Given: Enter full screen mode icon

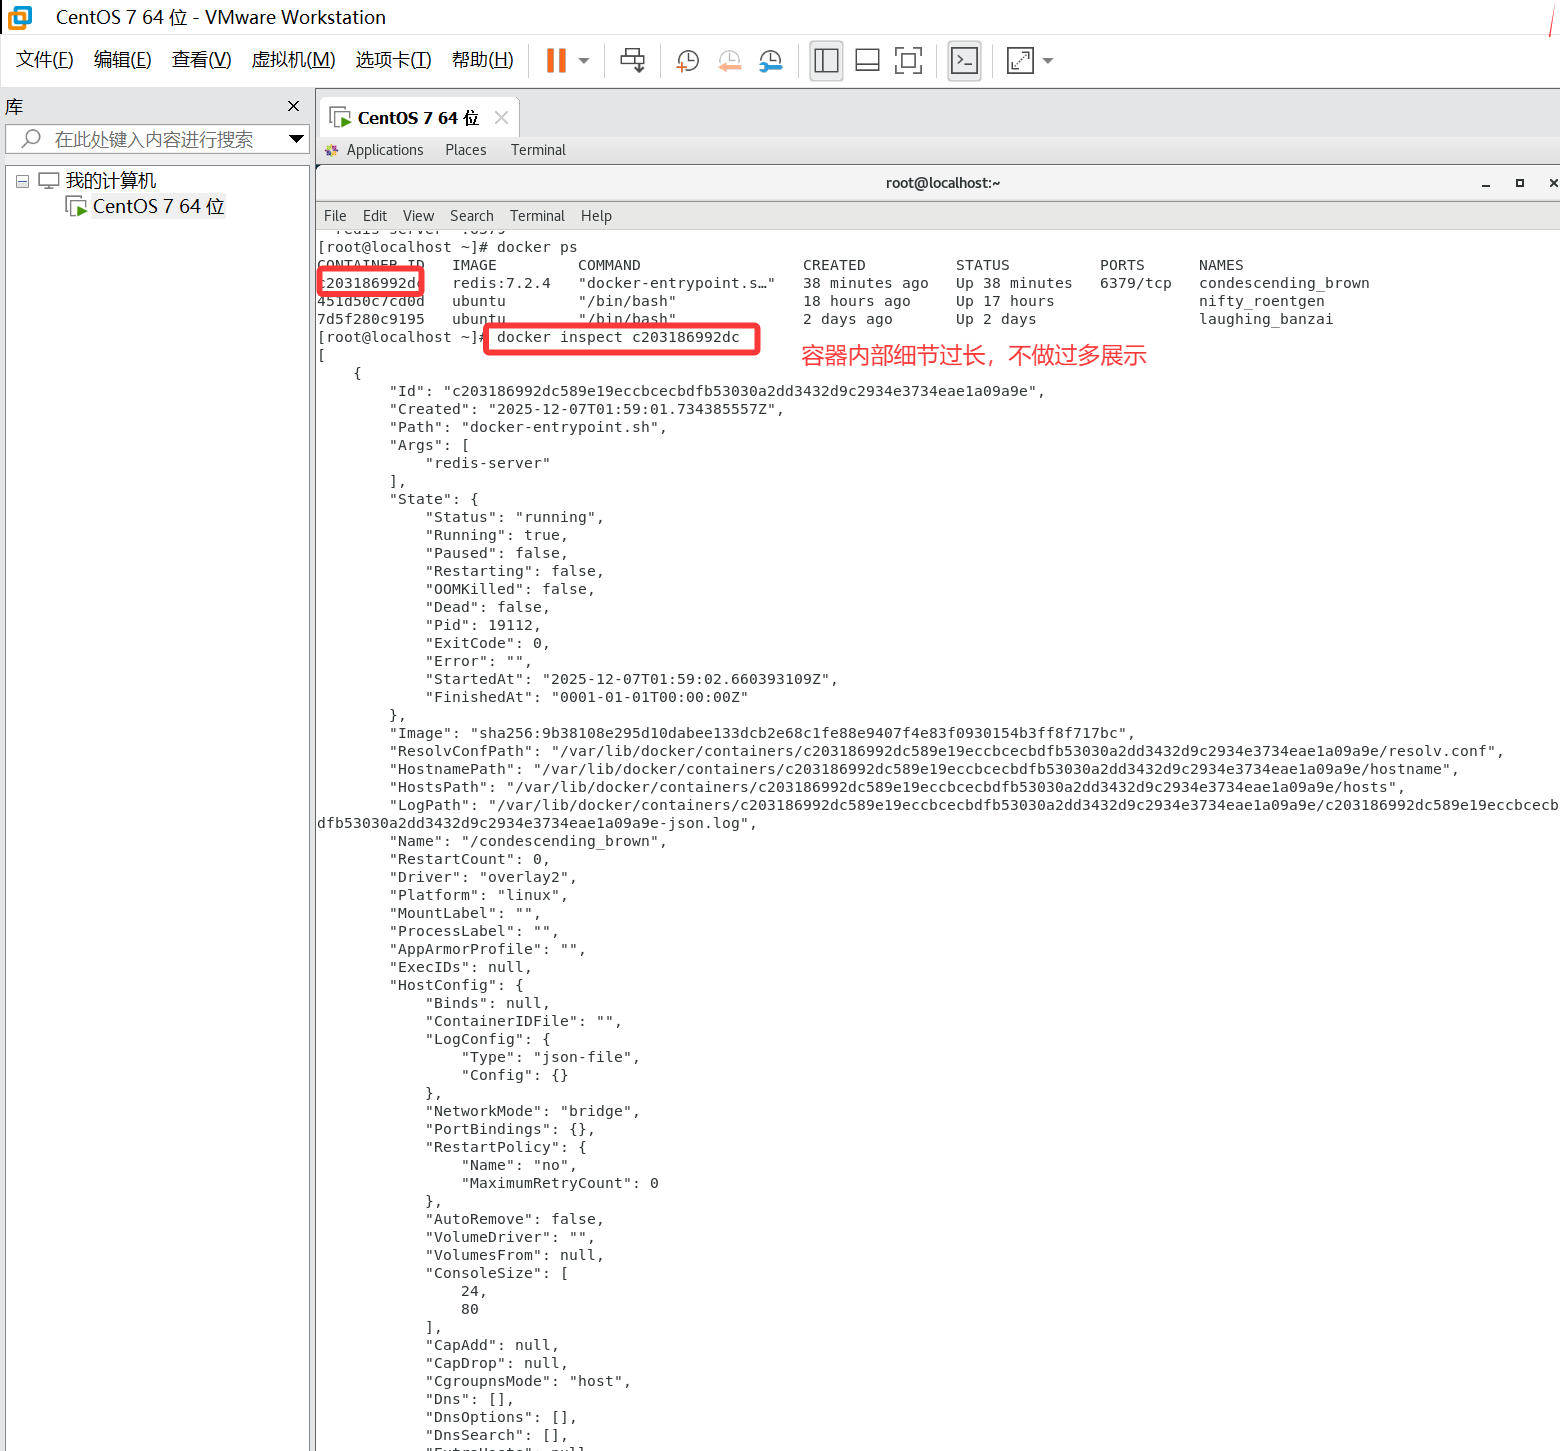Looking at the screenshot, I should point(908,61).
